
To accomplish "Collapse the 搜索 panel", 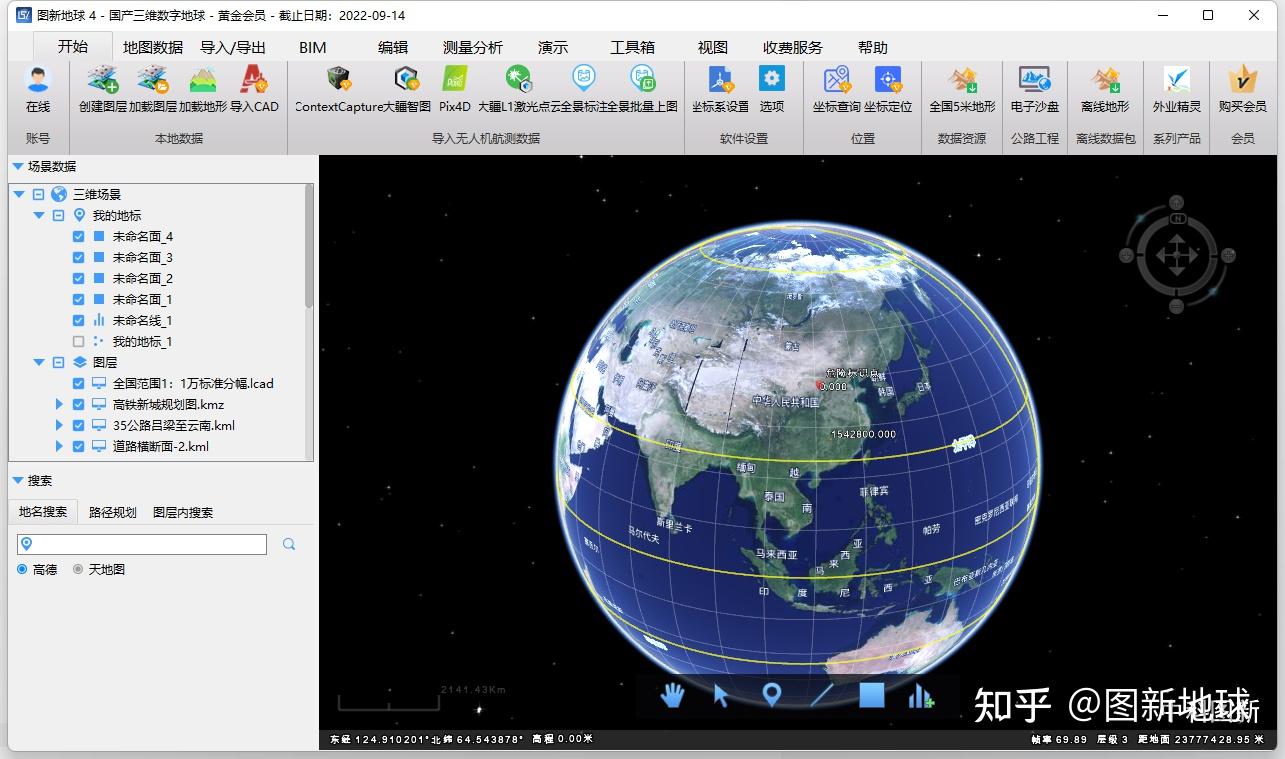I will coord(18,480).
